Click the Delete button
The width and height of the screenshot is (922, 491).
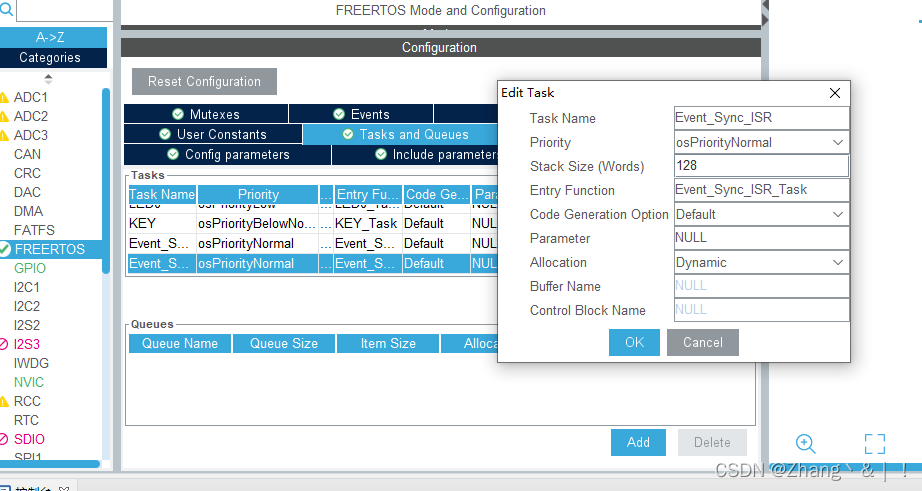(712, 442)
